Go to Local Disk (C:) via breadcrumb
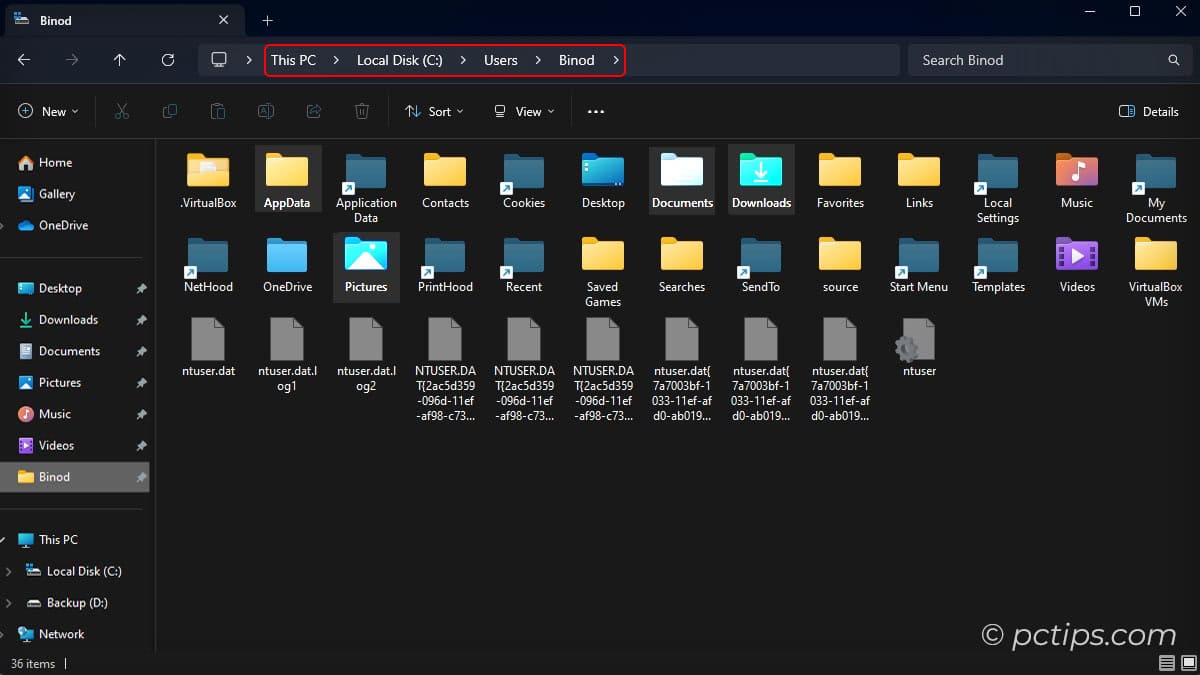The width and height of the screenshot is (1200, 675). point(399,60)
